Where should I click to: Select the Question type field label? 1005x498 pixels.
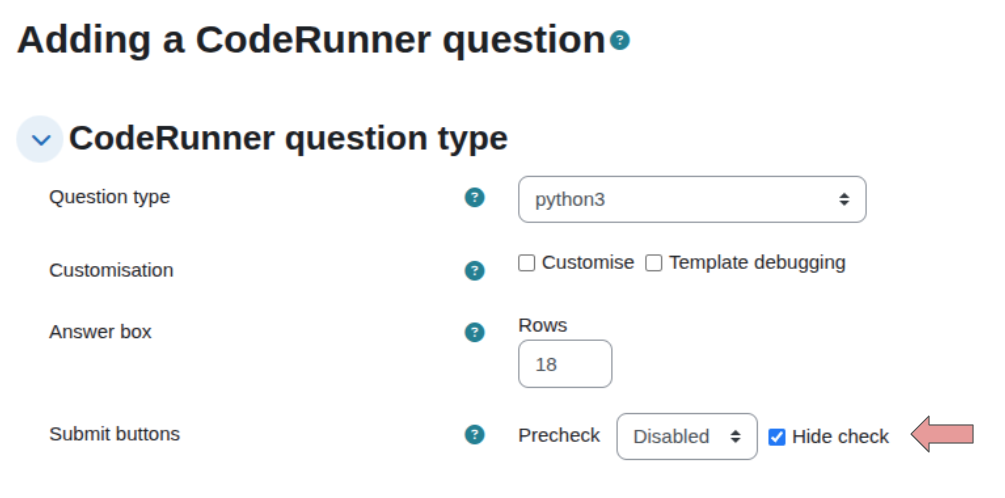pos(109,197)
